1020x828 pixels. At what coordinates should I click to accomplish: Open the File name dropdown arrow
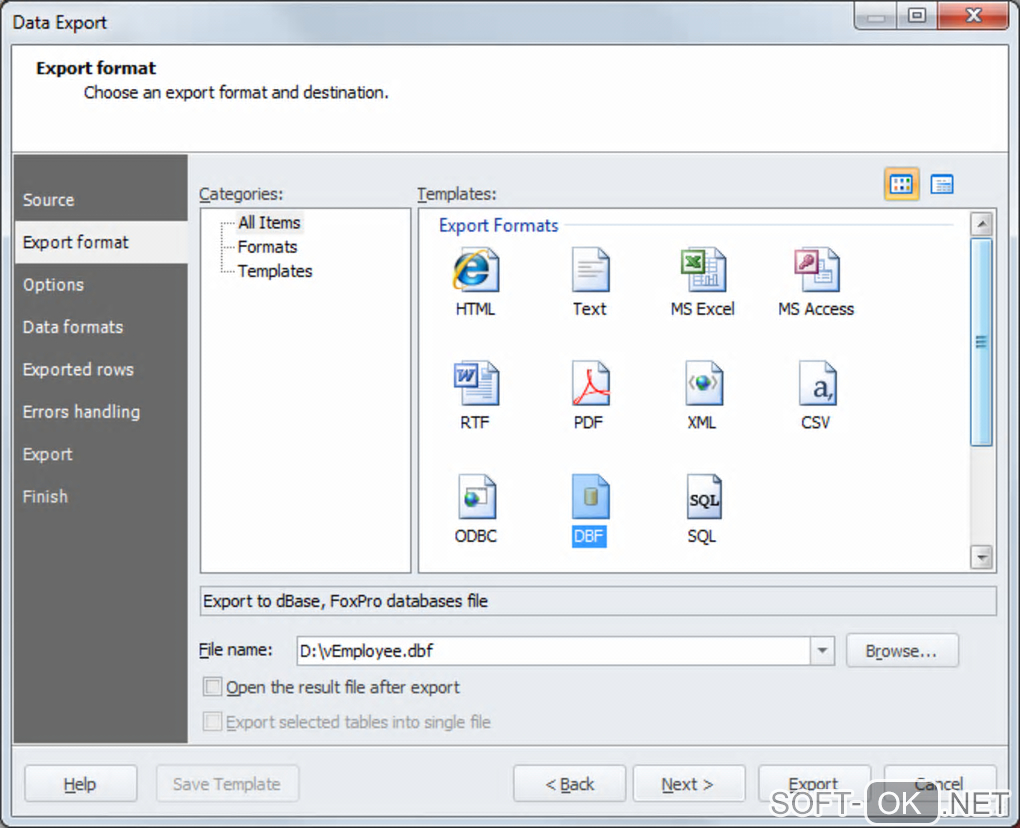pyautogui.click(x=822, y=650)
